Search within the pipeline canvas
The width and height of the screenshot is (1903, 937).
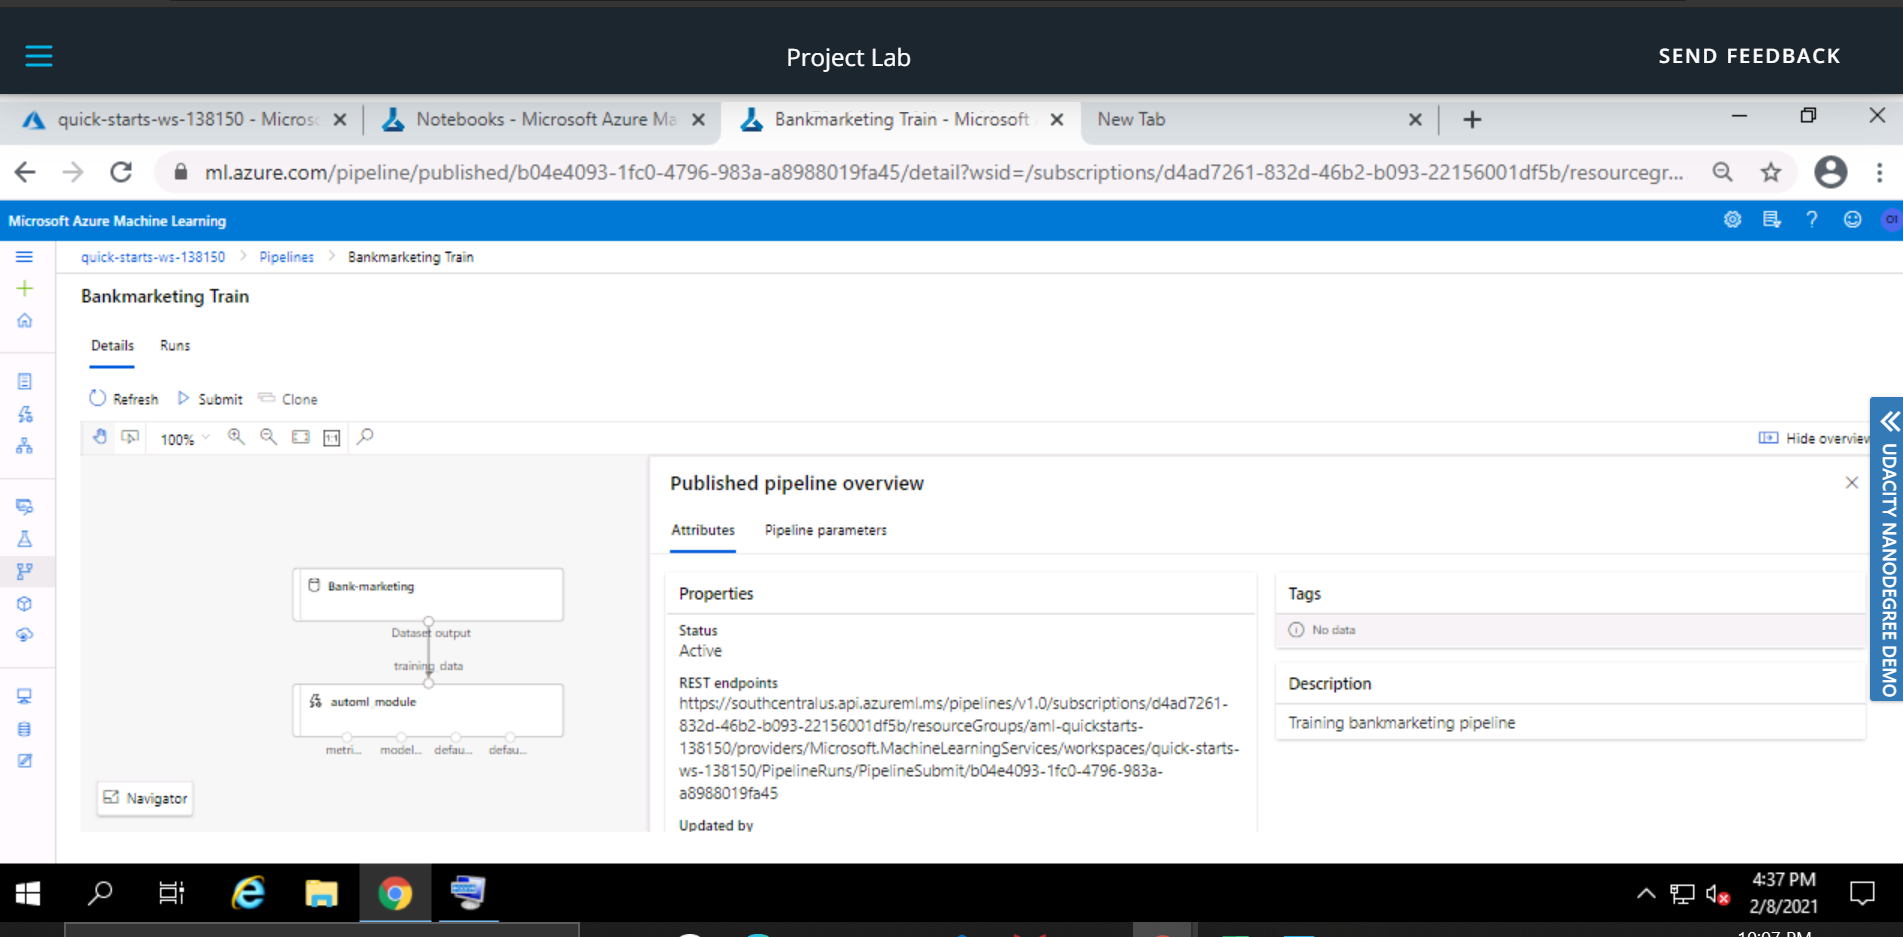[x=365, y=437]
